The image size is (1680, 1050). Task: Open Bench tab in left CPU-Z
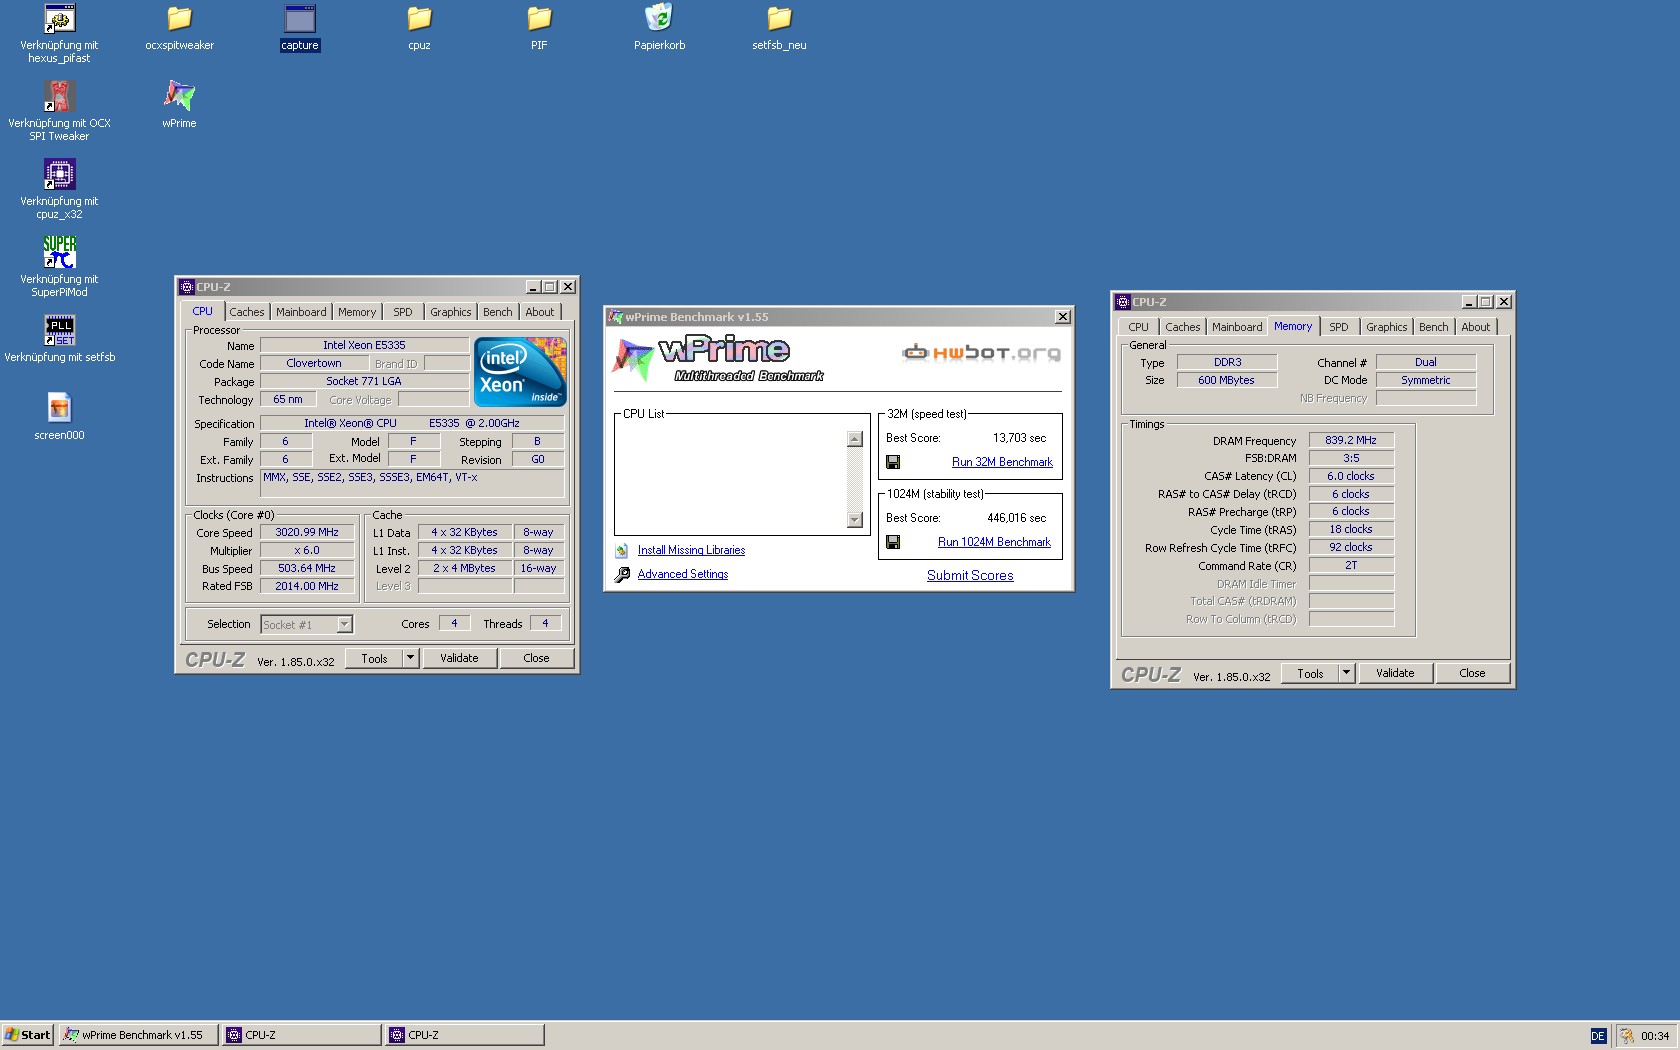[x=498, y=312]
